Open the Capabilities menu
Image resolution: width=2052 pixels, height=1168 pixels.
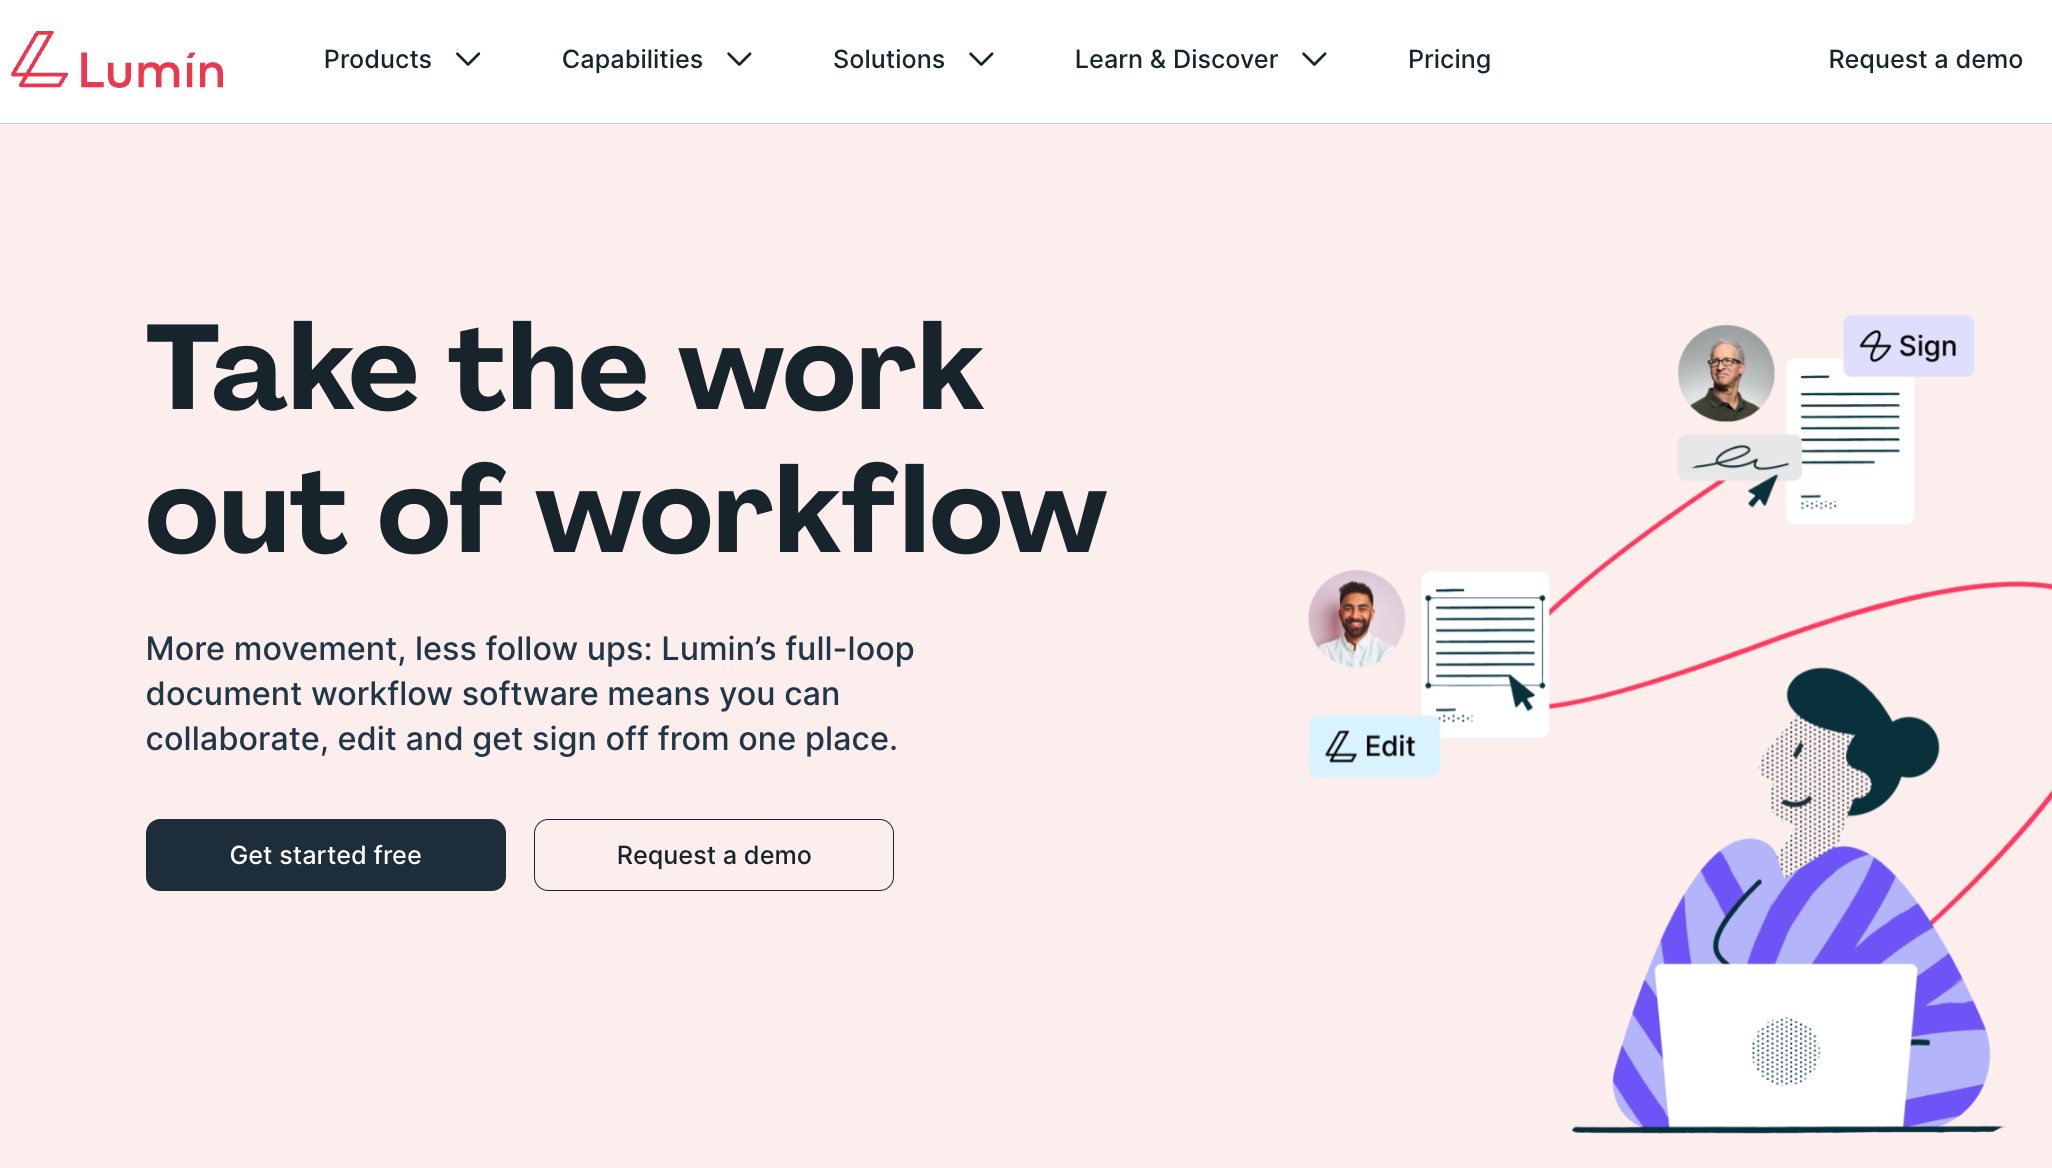tap(632, 60)
